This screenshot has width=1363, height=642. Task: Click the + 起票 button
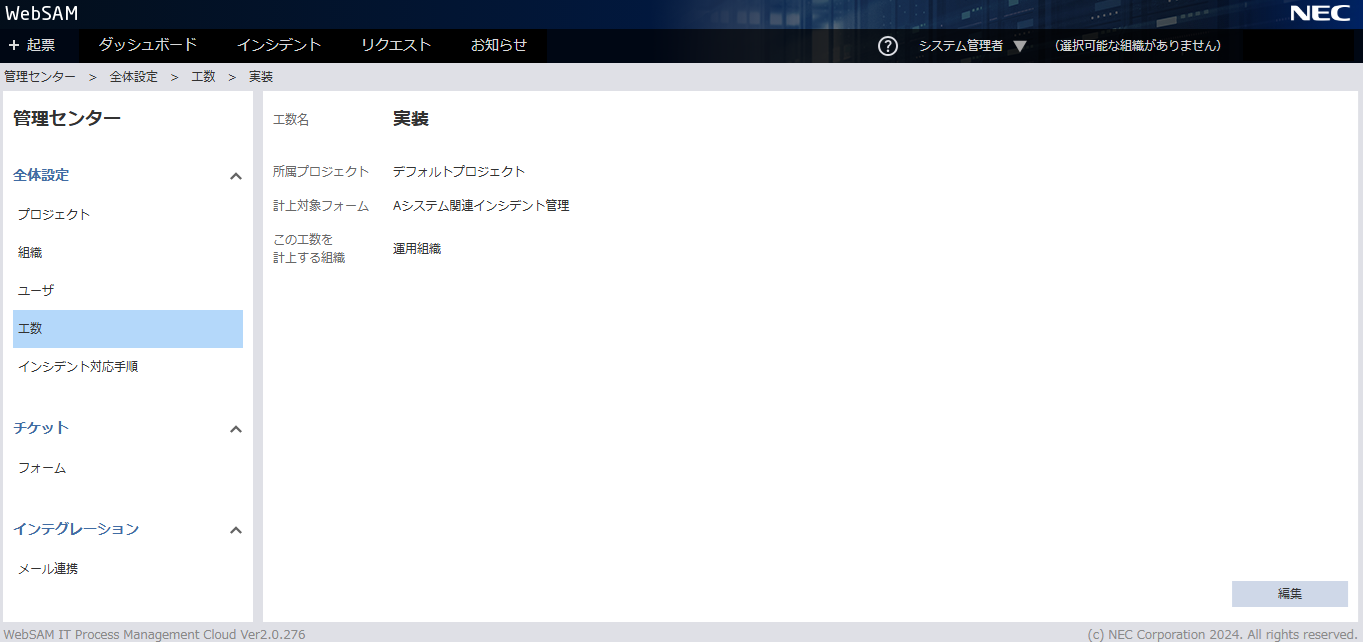[32, 45]
